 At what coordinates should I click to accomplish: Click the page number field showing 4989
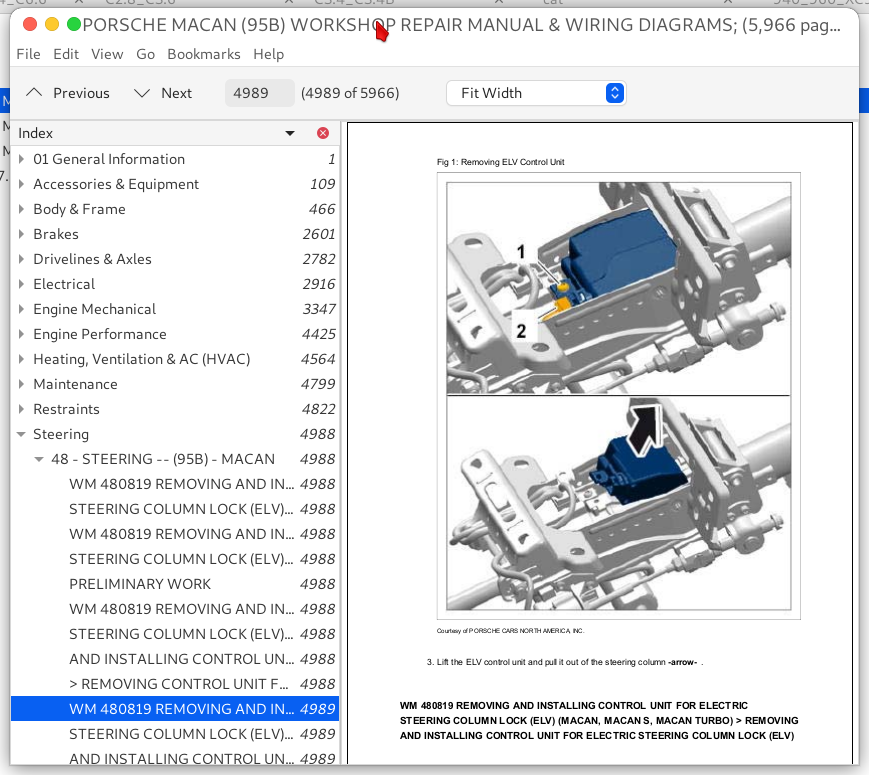[x=259, y=93]
